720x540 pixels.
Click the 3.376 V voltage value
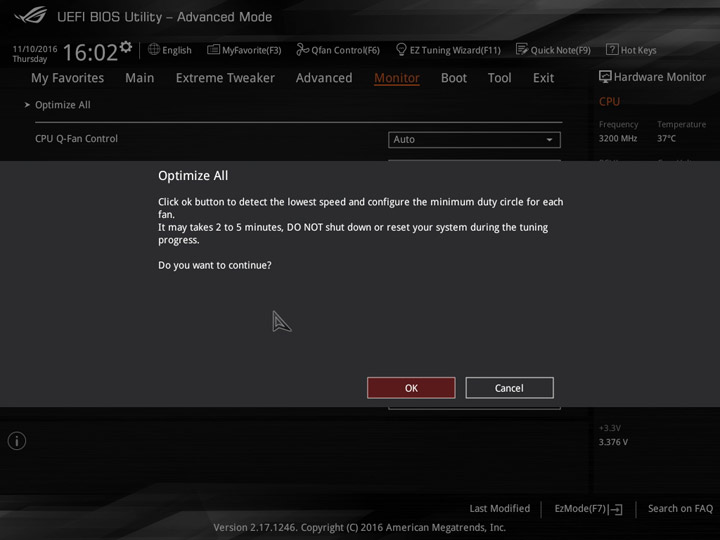pyautogui.click(x=613, y=442)
